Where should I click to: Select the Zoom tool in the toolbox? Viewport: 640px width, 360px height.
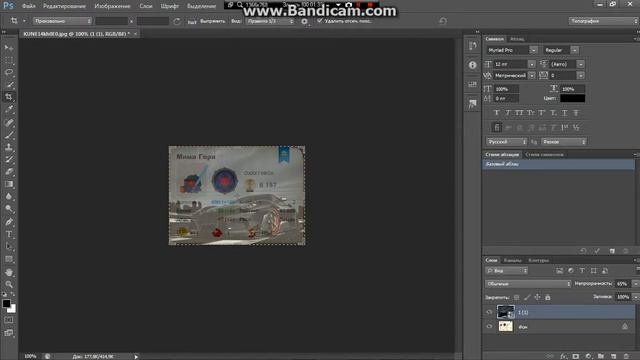coord(9,284)
